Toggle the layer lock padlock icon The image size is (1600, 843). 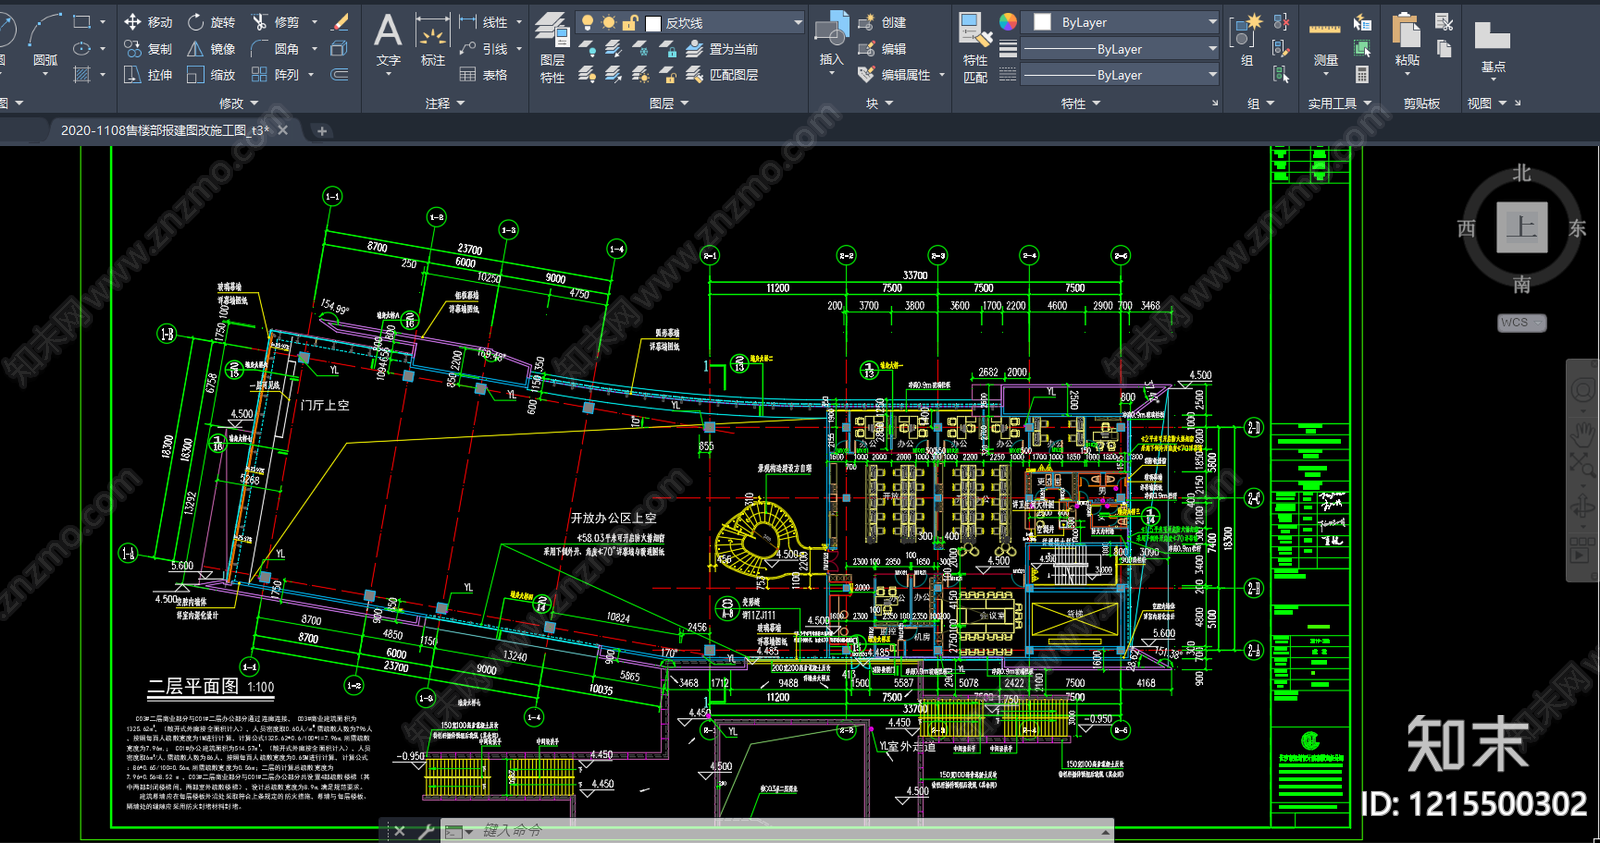coord(630,22)
